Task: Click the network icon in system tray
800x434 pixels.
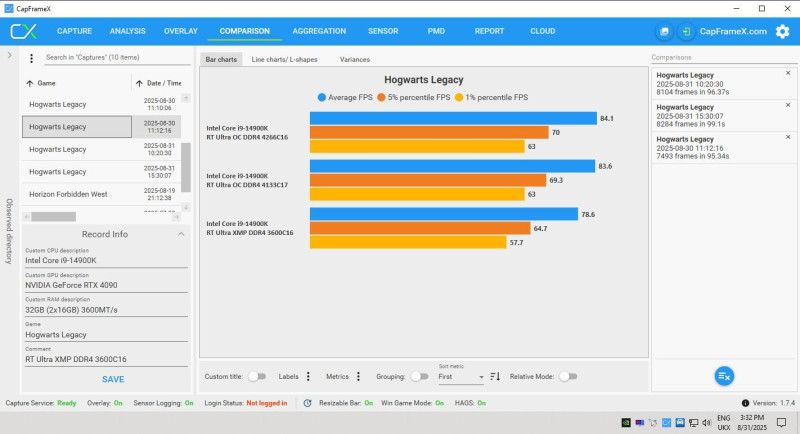Action: click(x=693, y=423)
